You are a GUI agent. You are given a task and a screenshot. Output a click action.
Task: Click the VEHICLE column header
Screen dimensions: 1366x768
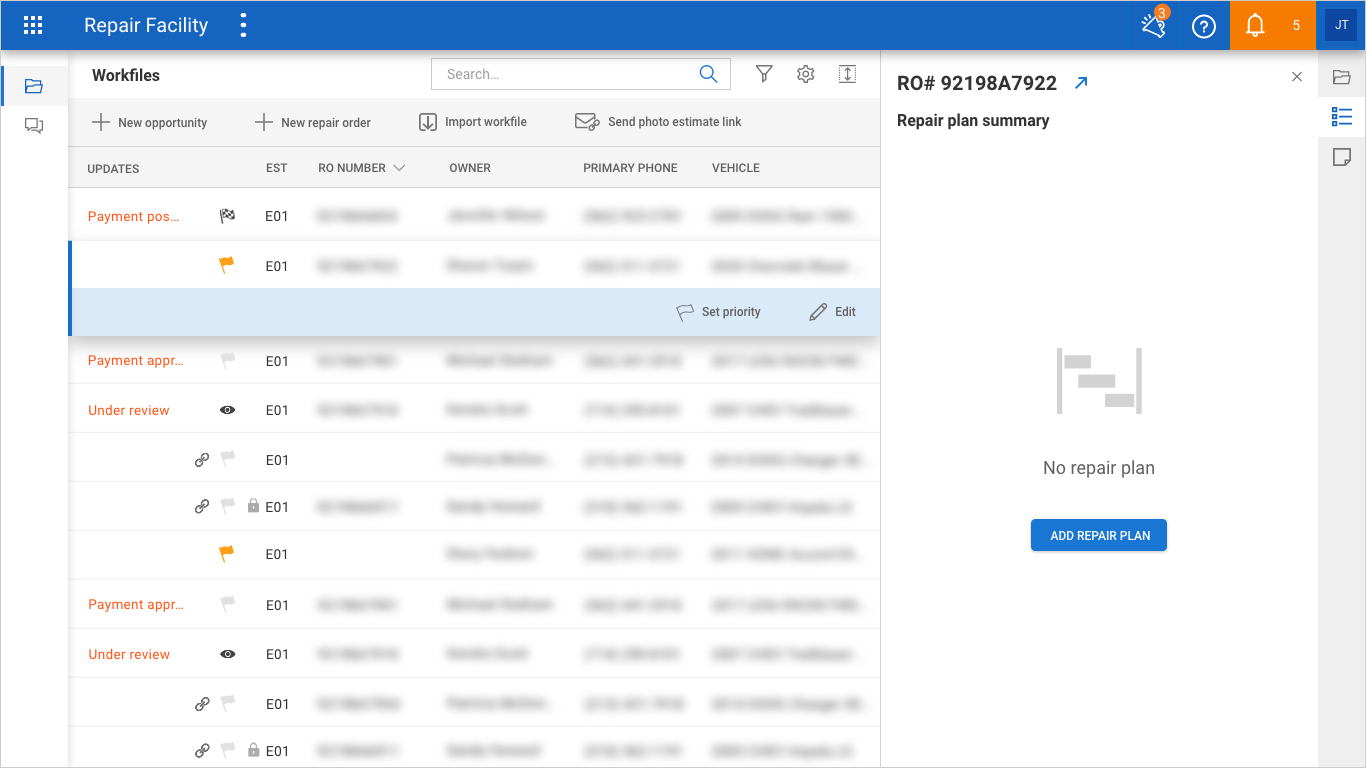(736, 168)
